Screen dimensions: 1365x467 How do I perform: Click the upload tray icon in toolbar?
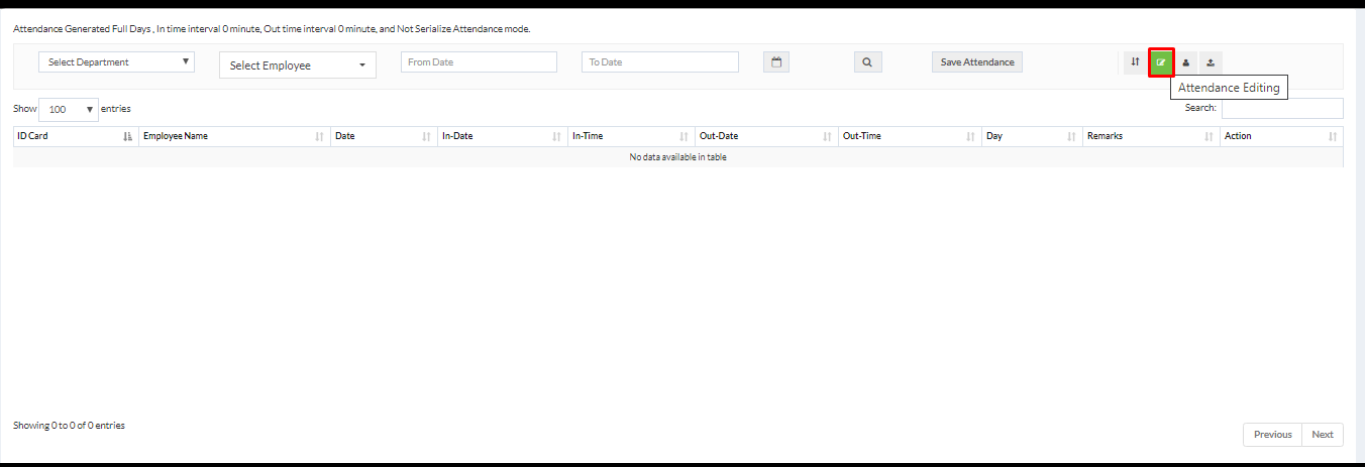pos(1210,62)
